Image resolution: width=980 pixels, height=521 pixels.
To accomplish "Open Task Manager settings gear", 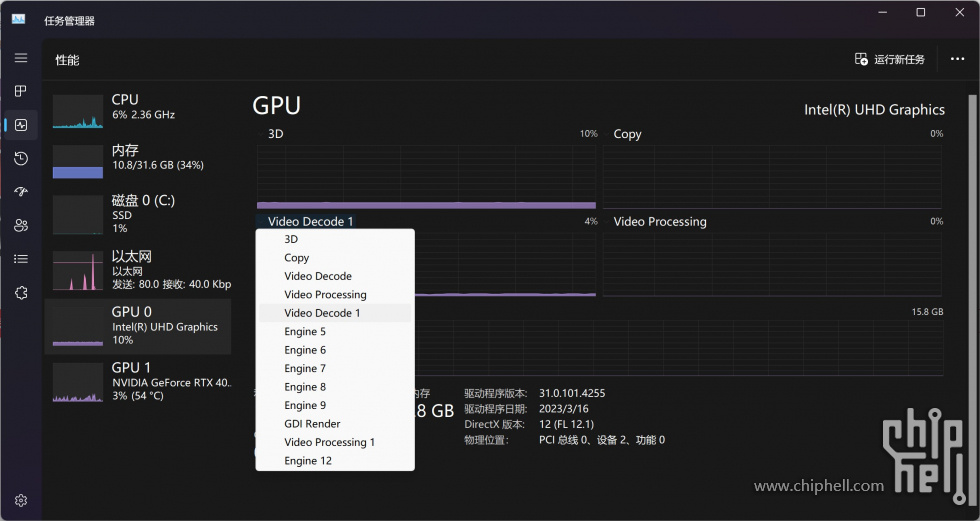I will tap(21, 500).
